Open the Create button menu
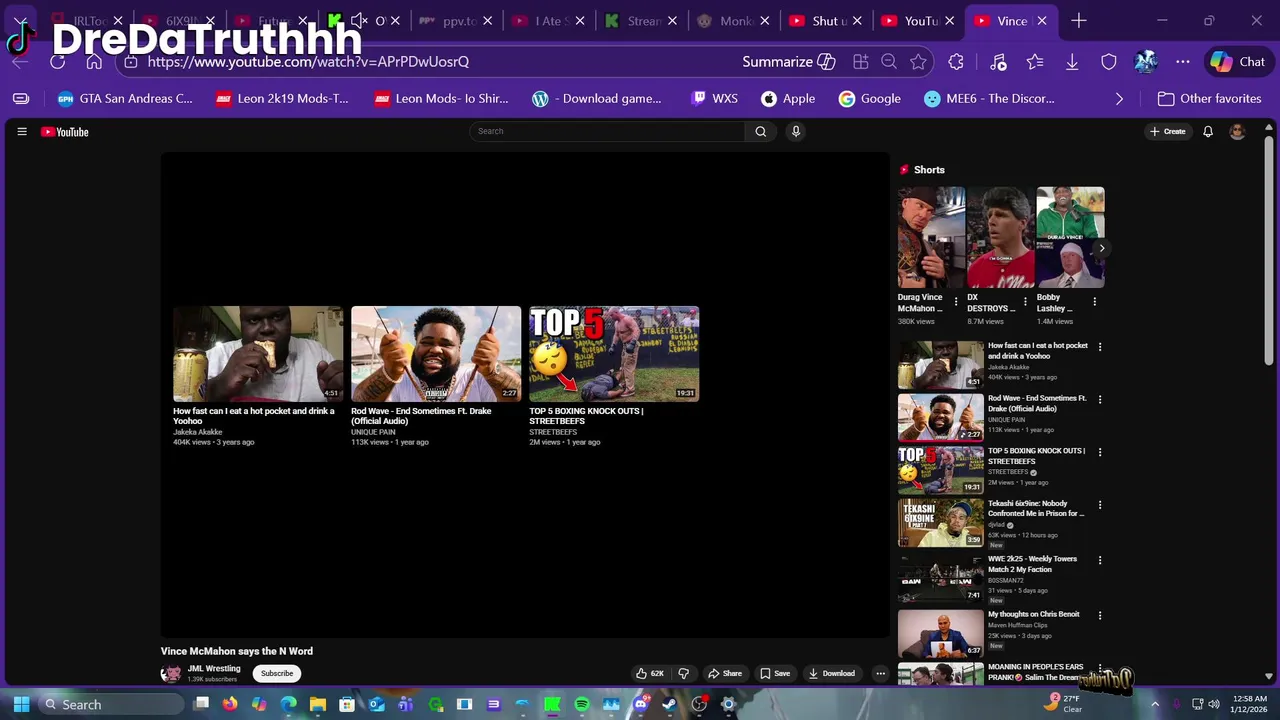Image resolution: width=1280 pixels, height=720 pixels. click(x=1167, y=131)
